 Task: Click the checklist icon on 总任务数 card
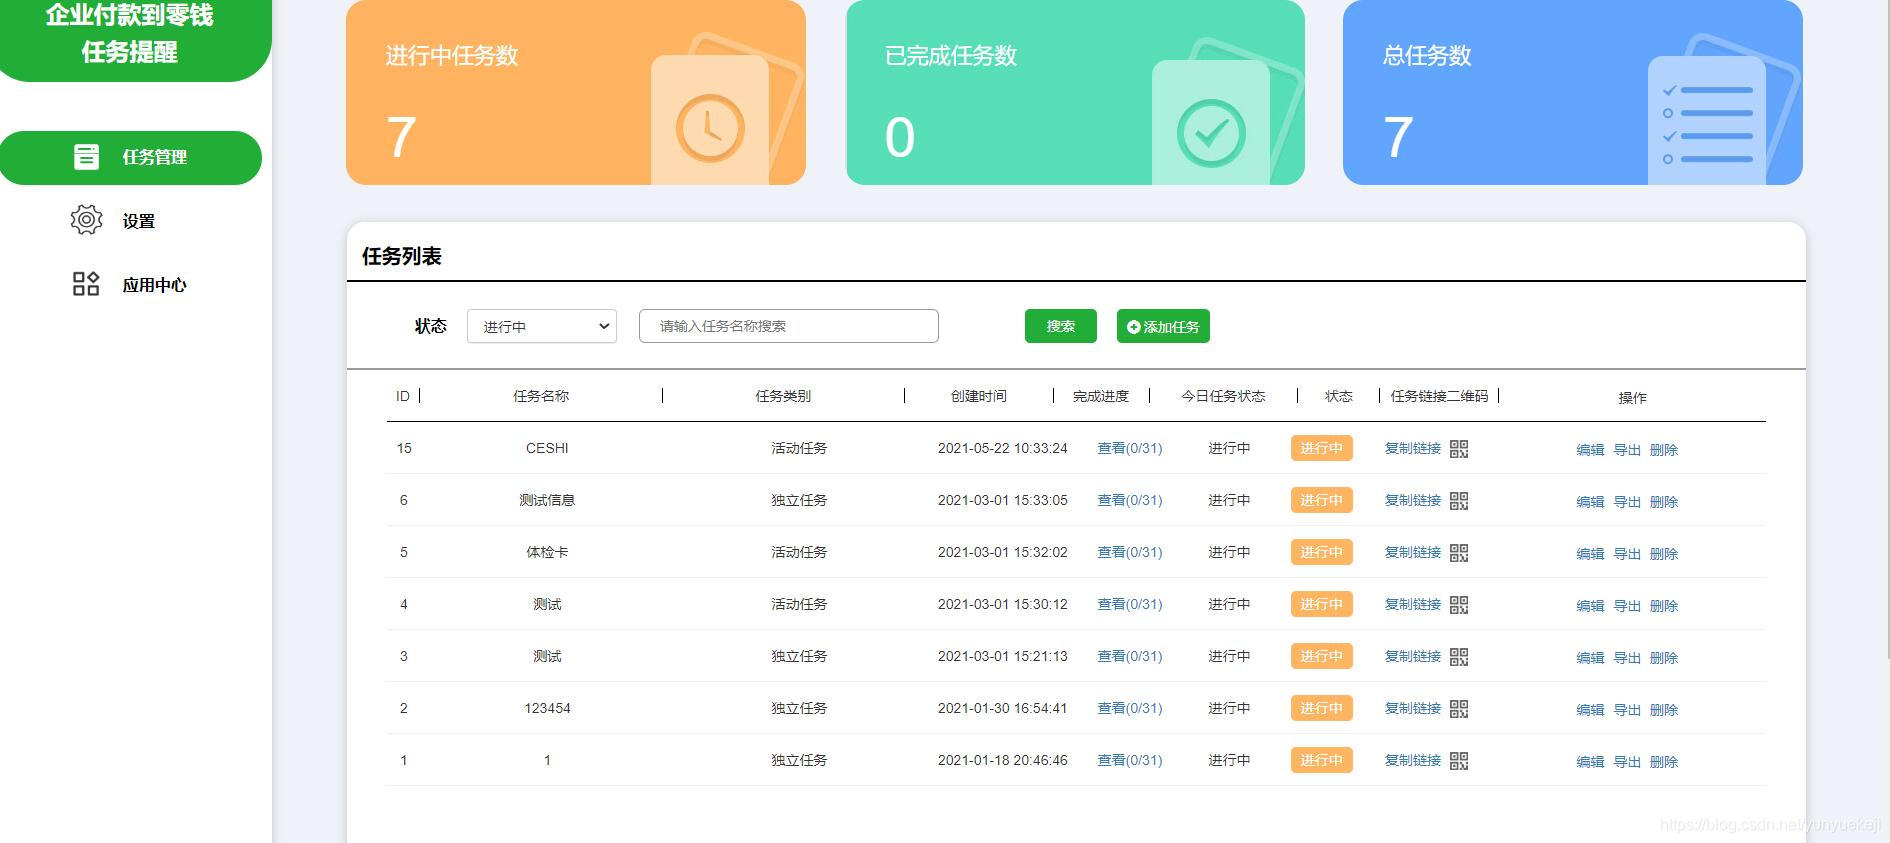[1707, 124]
